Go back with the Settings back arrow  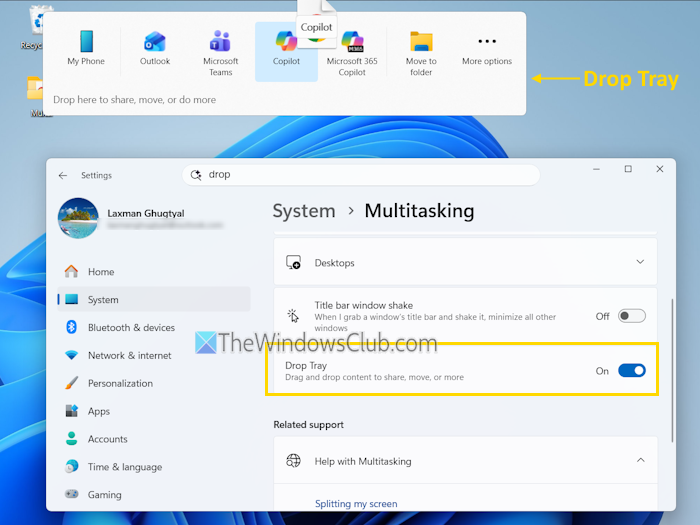(63, 175)
